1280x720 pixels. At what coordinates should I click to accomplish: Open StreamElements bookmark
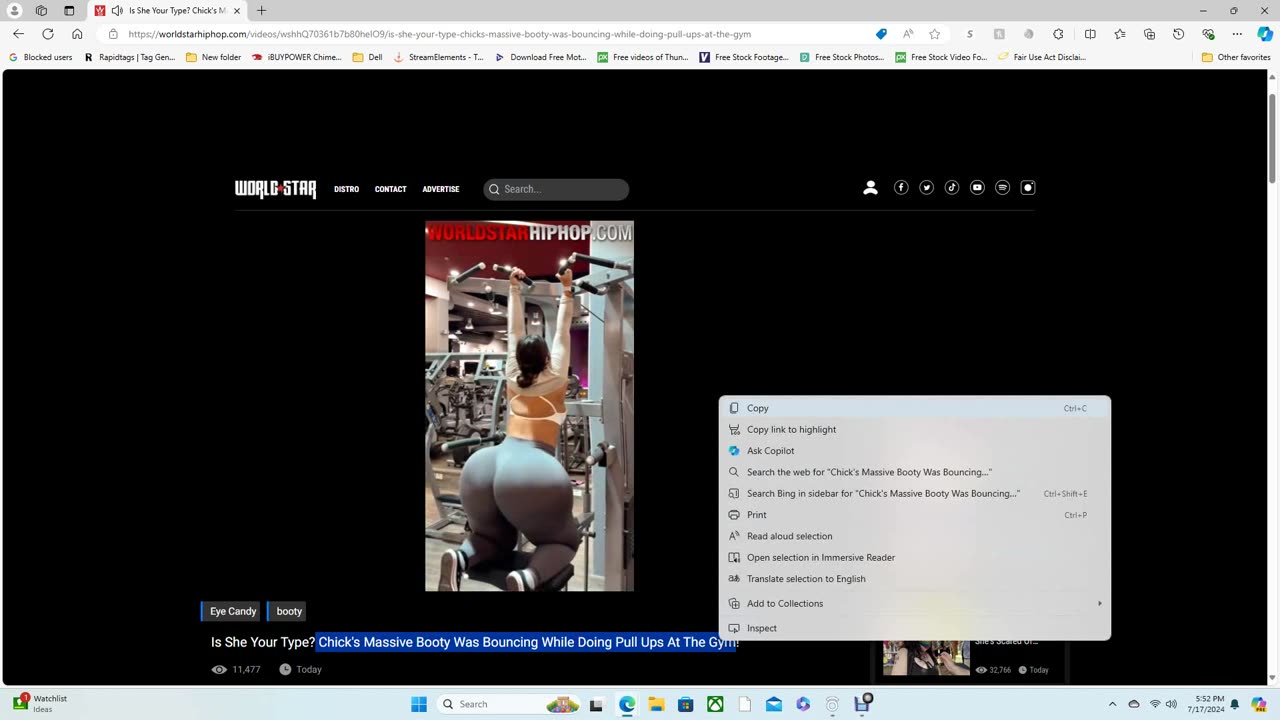point(438,57)
